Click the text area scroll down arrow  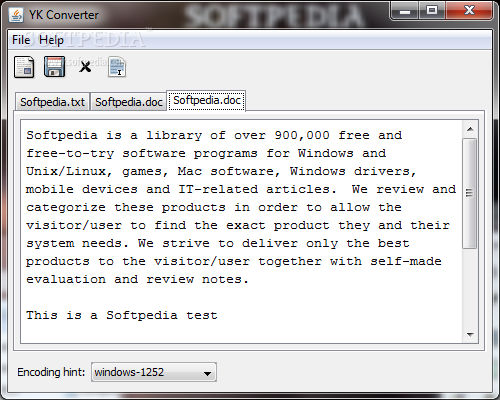470,334
